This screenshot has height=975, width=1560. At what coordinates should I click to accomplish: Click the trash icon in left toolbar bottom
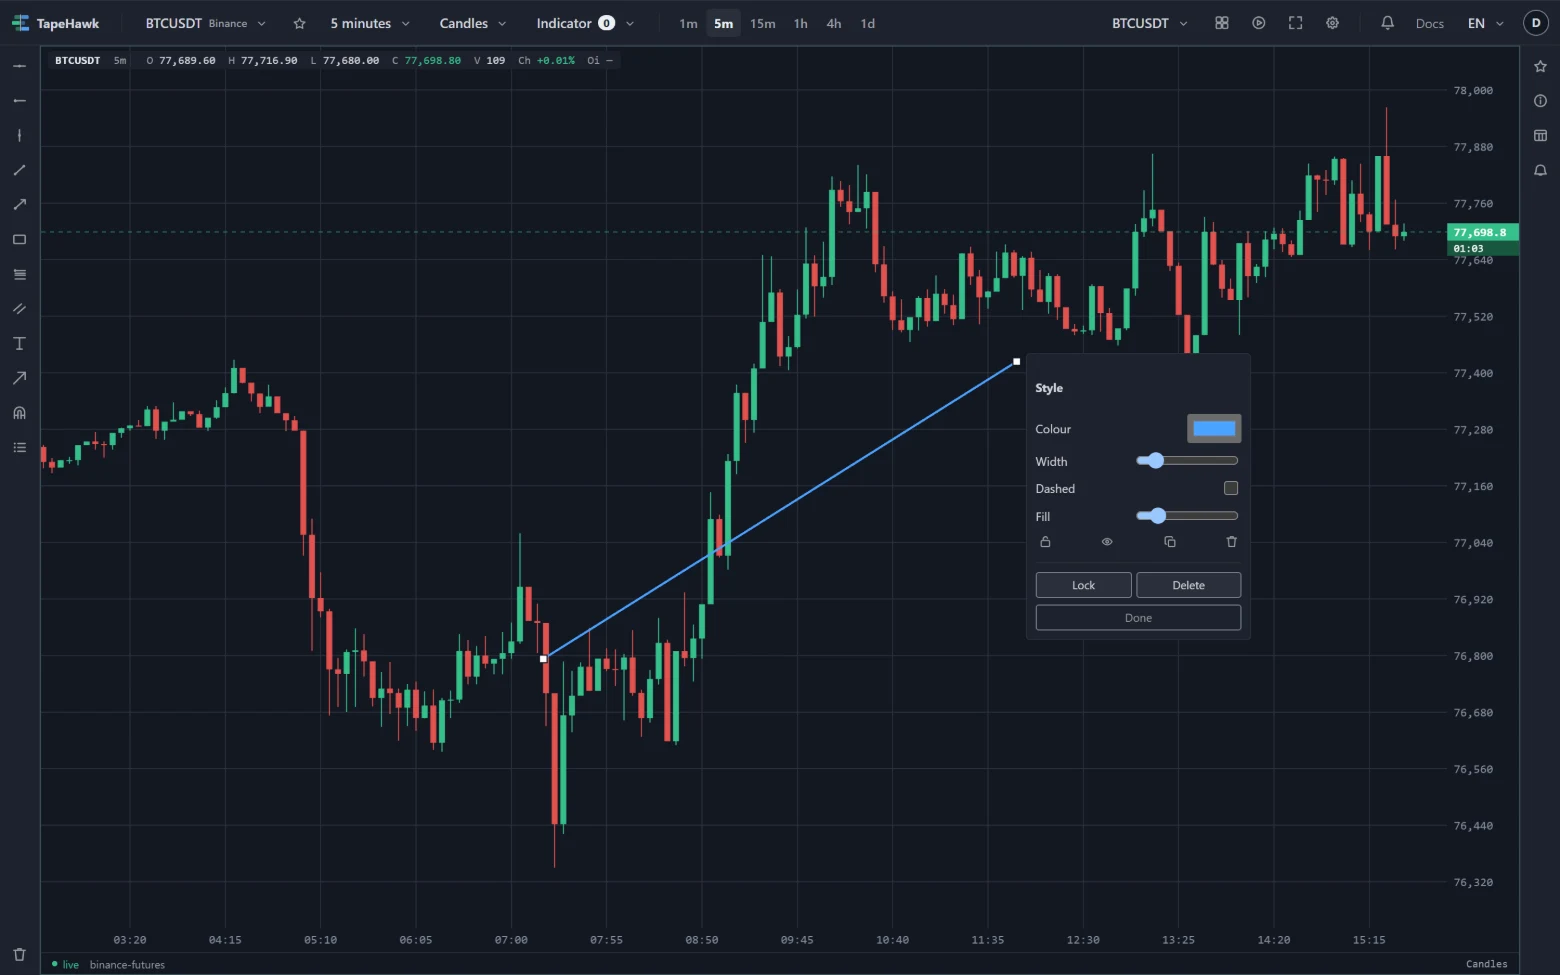pyautogui.click(x=19, y=955)
